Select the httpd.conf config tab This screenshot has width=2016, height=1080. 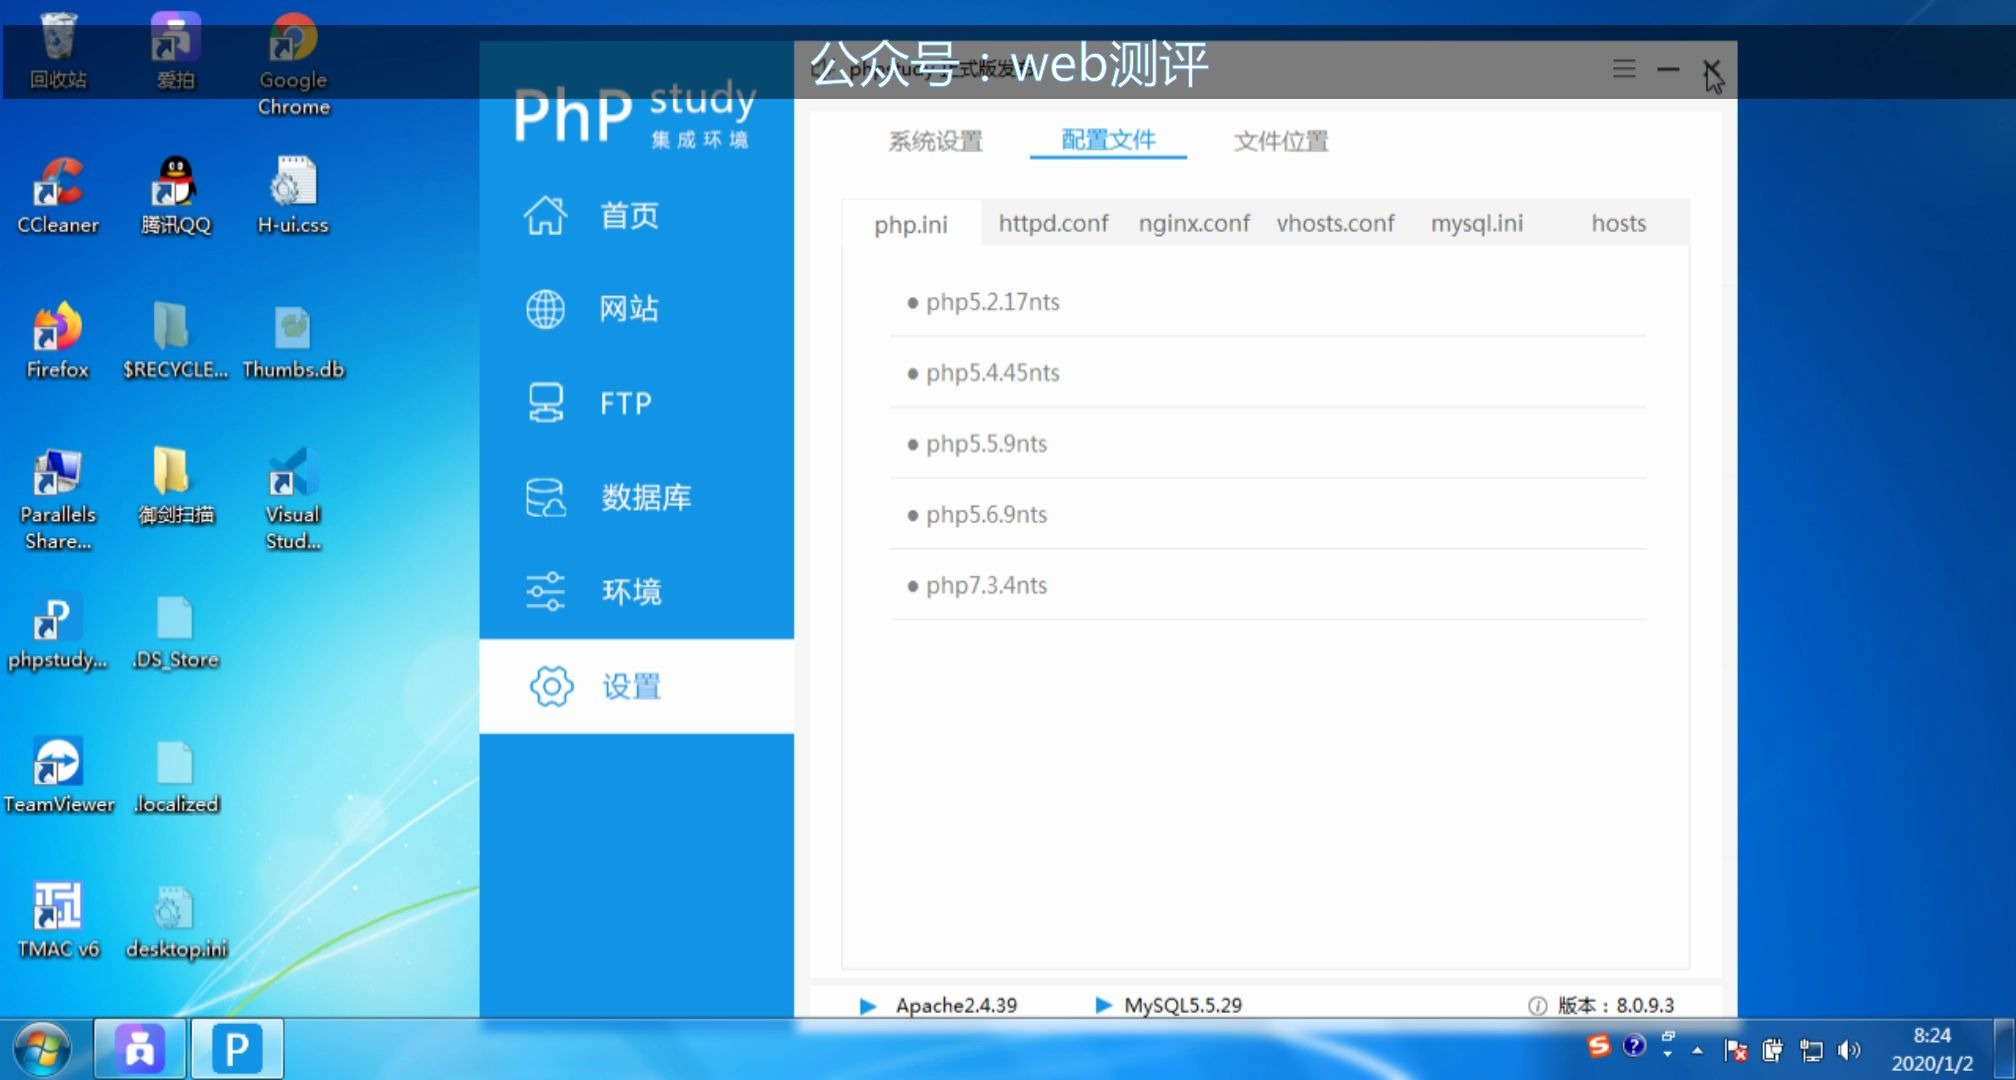1053,223
